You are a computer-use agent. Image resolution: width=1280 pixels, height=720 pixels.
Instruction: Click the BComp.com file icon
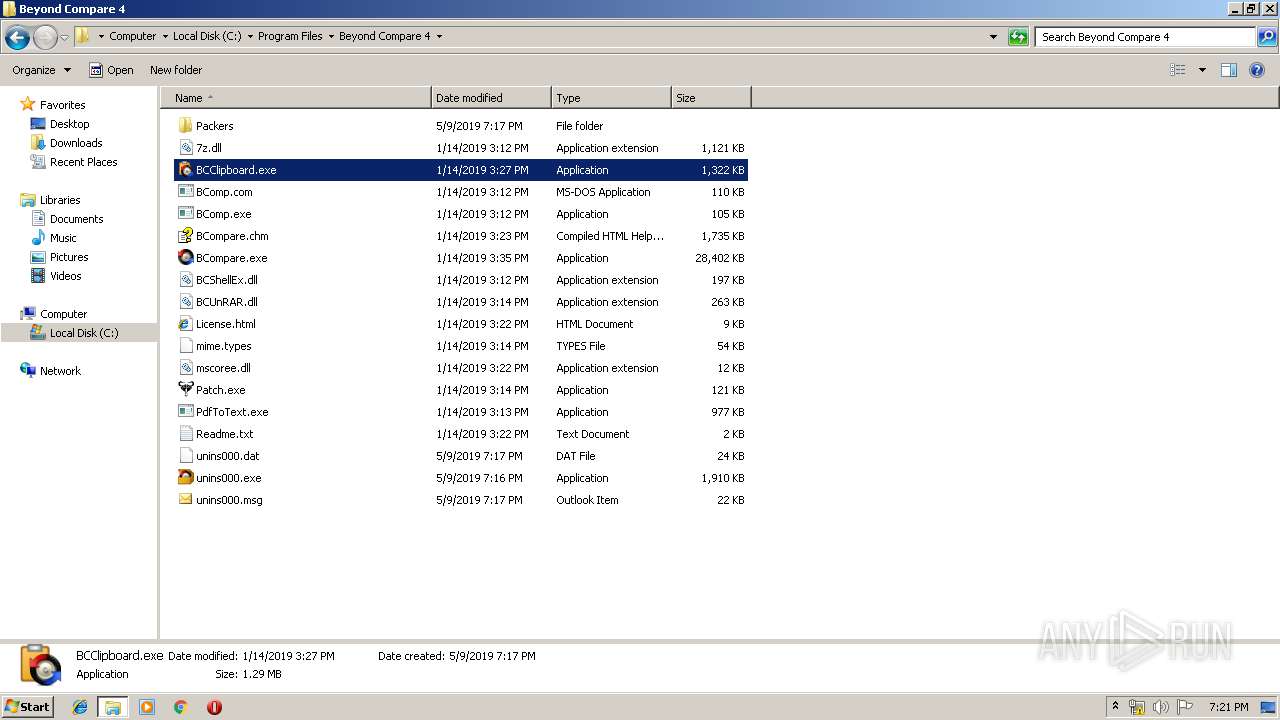[185, 191]
